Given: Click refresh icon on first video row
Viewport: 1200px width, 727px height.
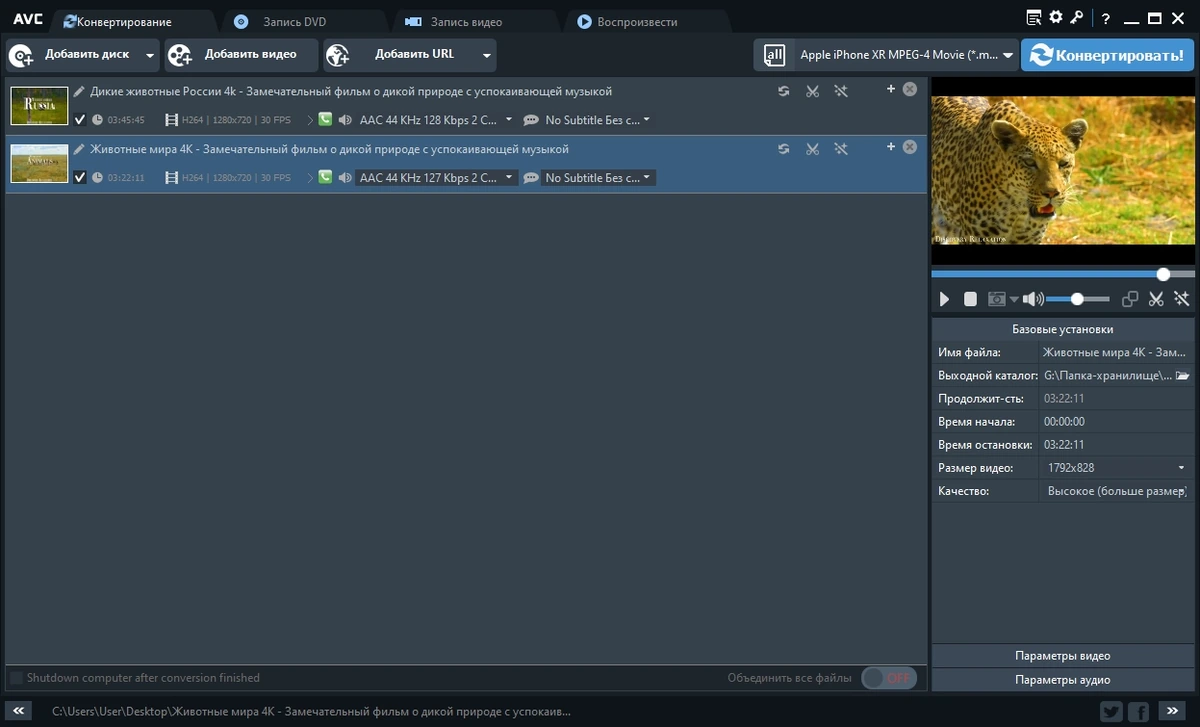Looking at the screenshot, I should pyautogui.click(x=784, y=91).
